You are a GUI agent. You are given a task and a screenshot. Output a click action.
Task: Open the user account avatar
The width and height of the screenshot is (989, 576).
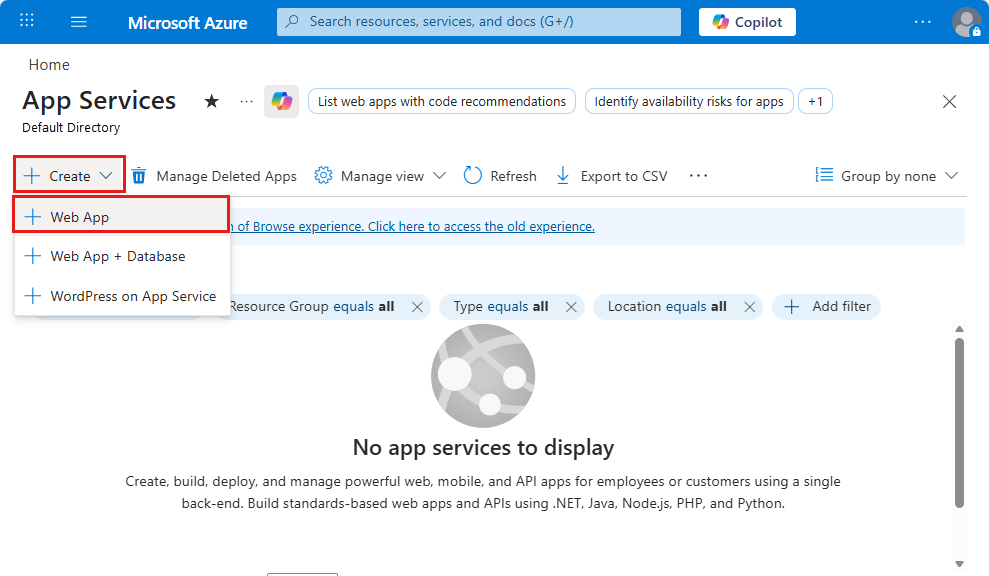point(966,22)
